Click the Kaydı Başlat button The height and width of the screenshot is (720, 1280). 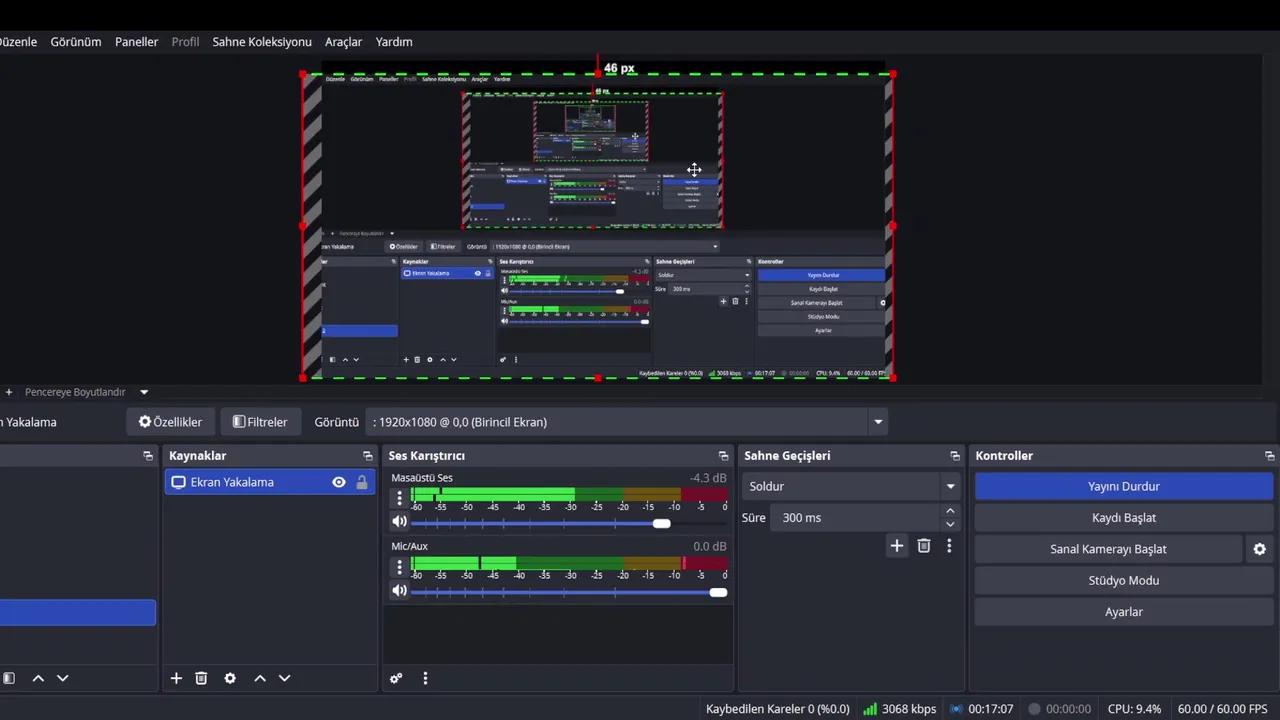(1123, 518)
